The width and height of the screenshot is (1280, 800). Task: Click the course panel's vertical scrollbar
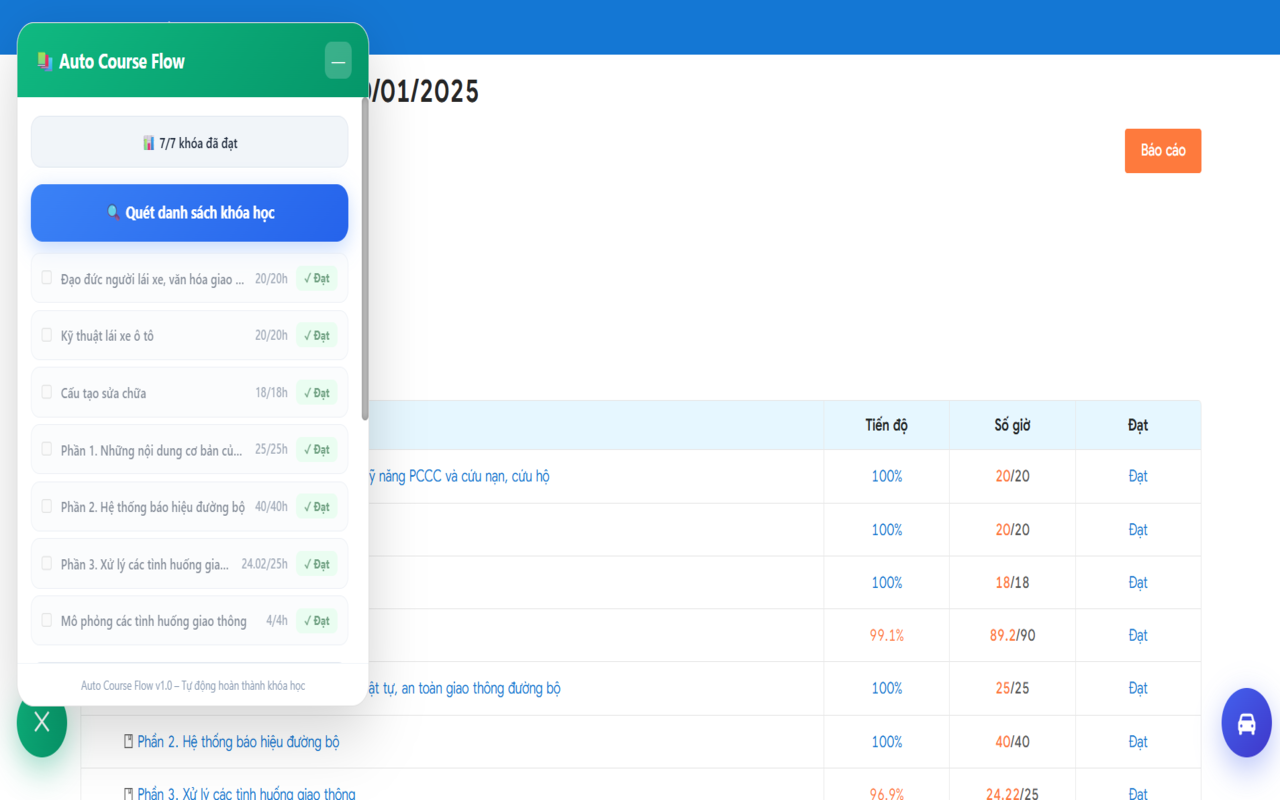pyautogui.click(x=365, y=260)
